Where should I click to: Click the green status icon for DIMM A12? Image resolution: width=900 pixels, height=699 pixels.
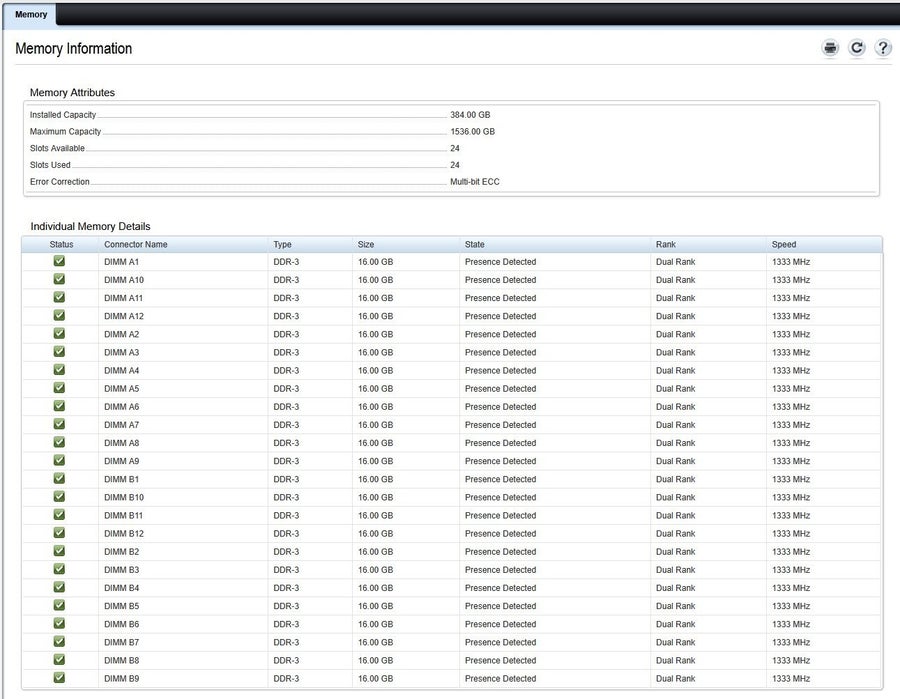(x=59, y=316)
